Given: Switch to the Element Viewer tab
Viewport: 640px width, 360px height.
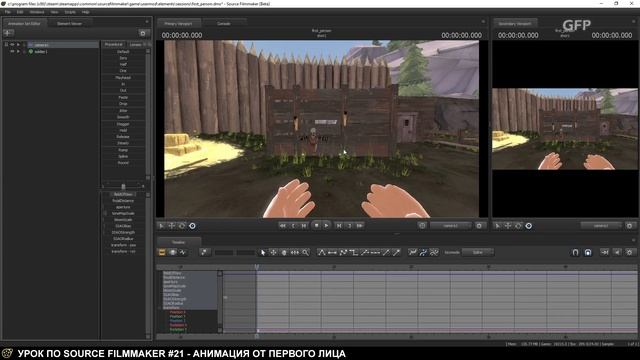Looking at the screenshot, I should pyautogui.click(x=69, y=24).
